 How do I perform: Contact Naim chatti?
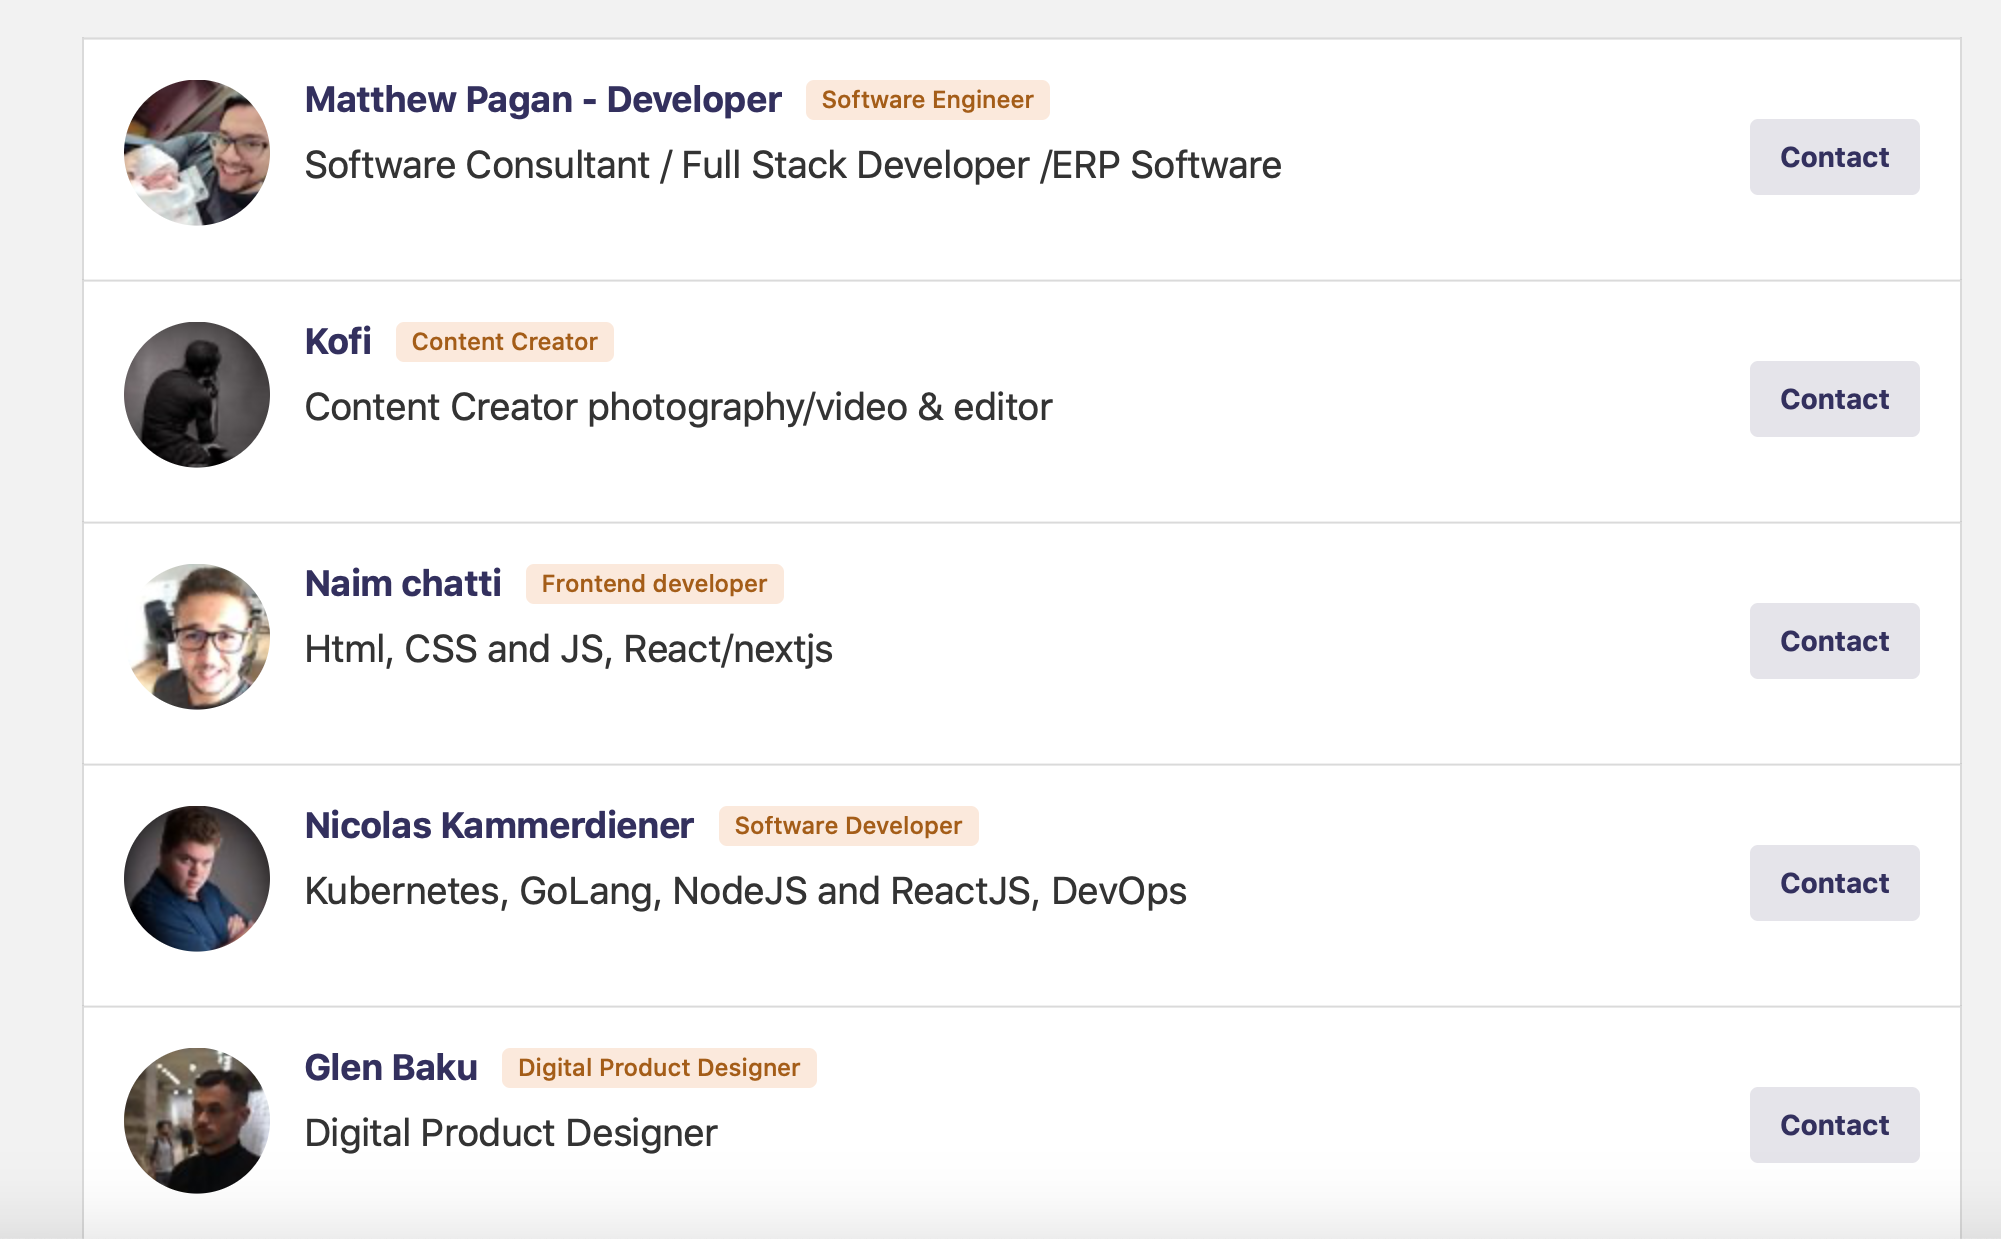1833,640
